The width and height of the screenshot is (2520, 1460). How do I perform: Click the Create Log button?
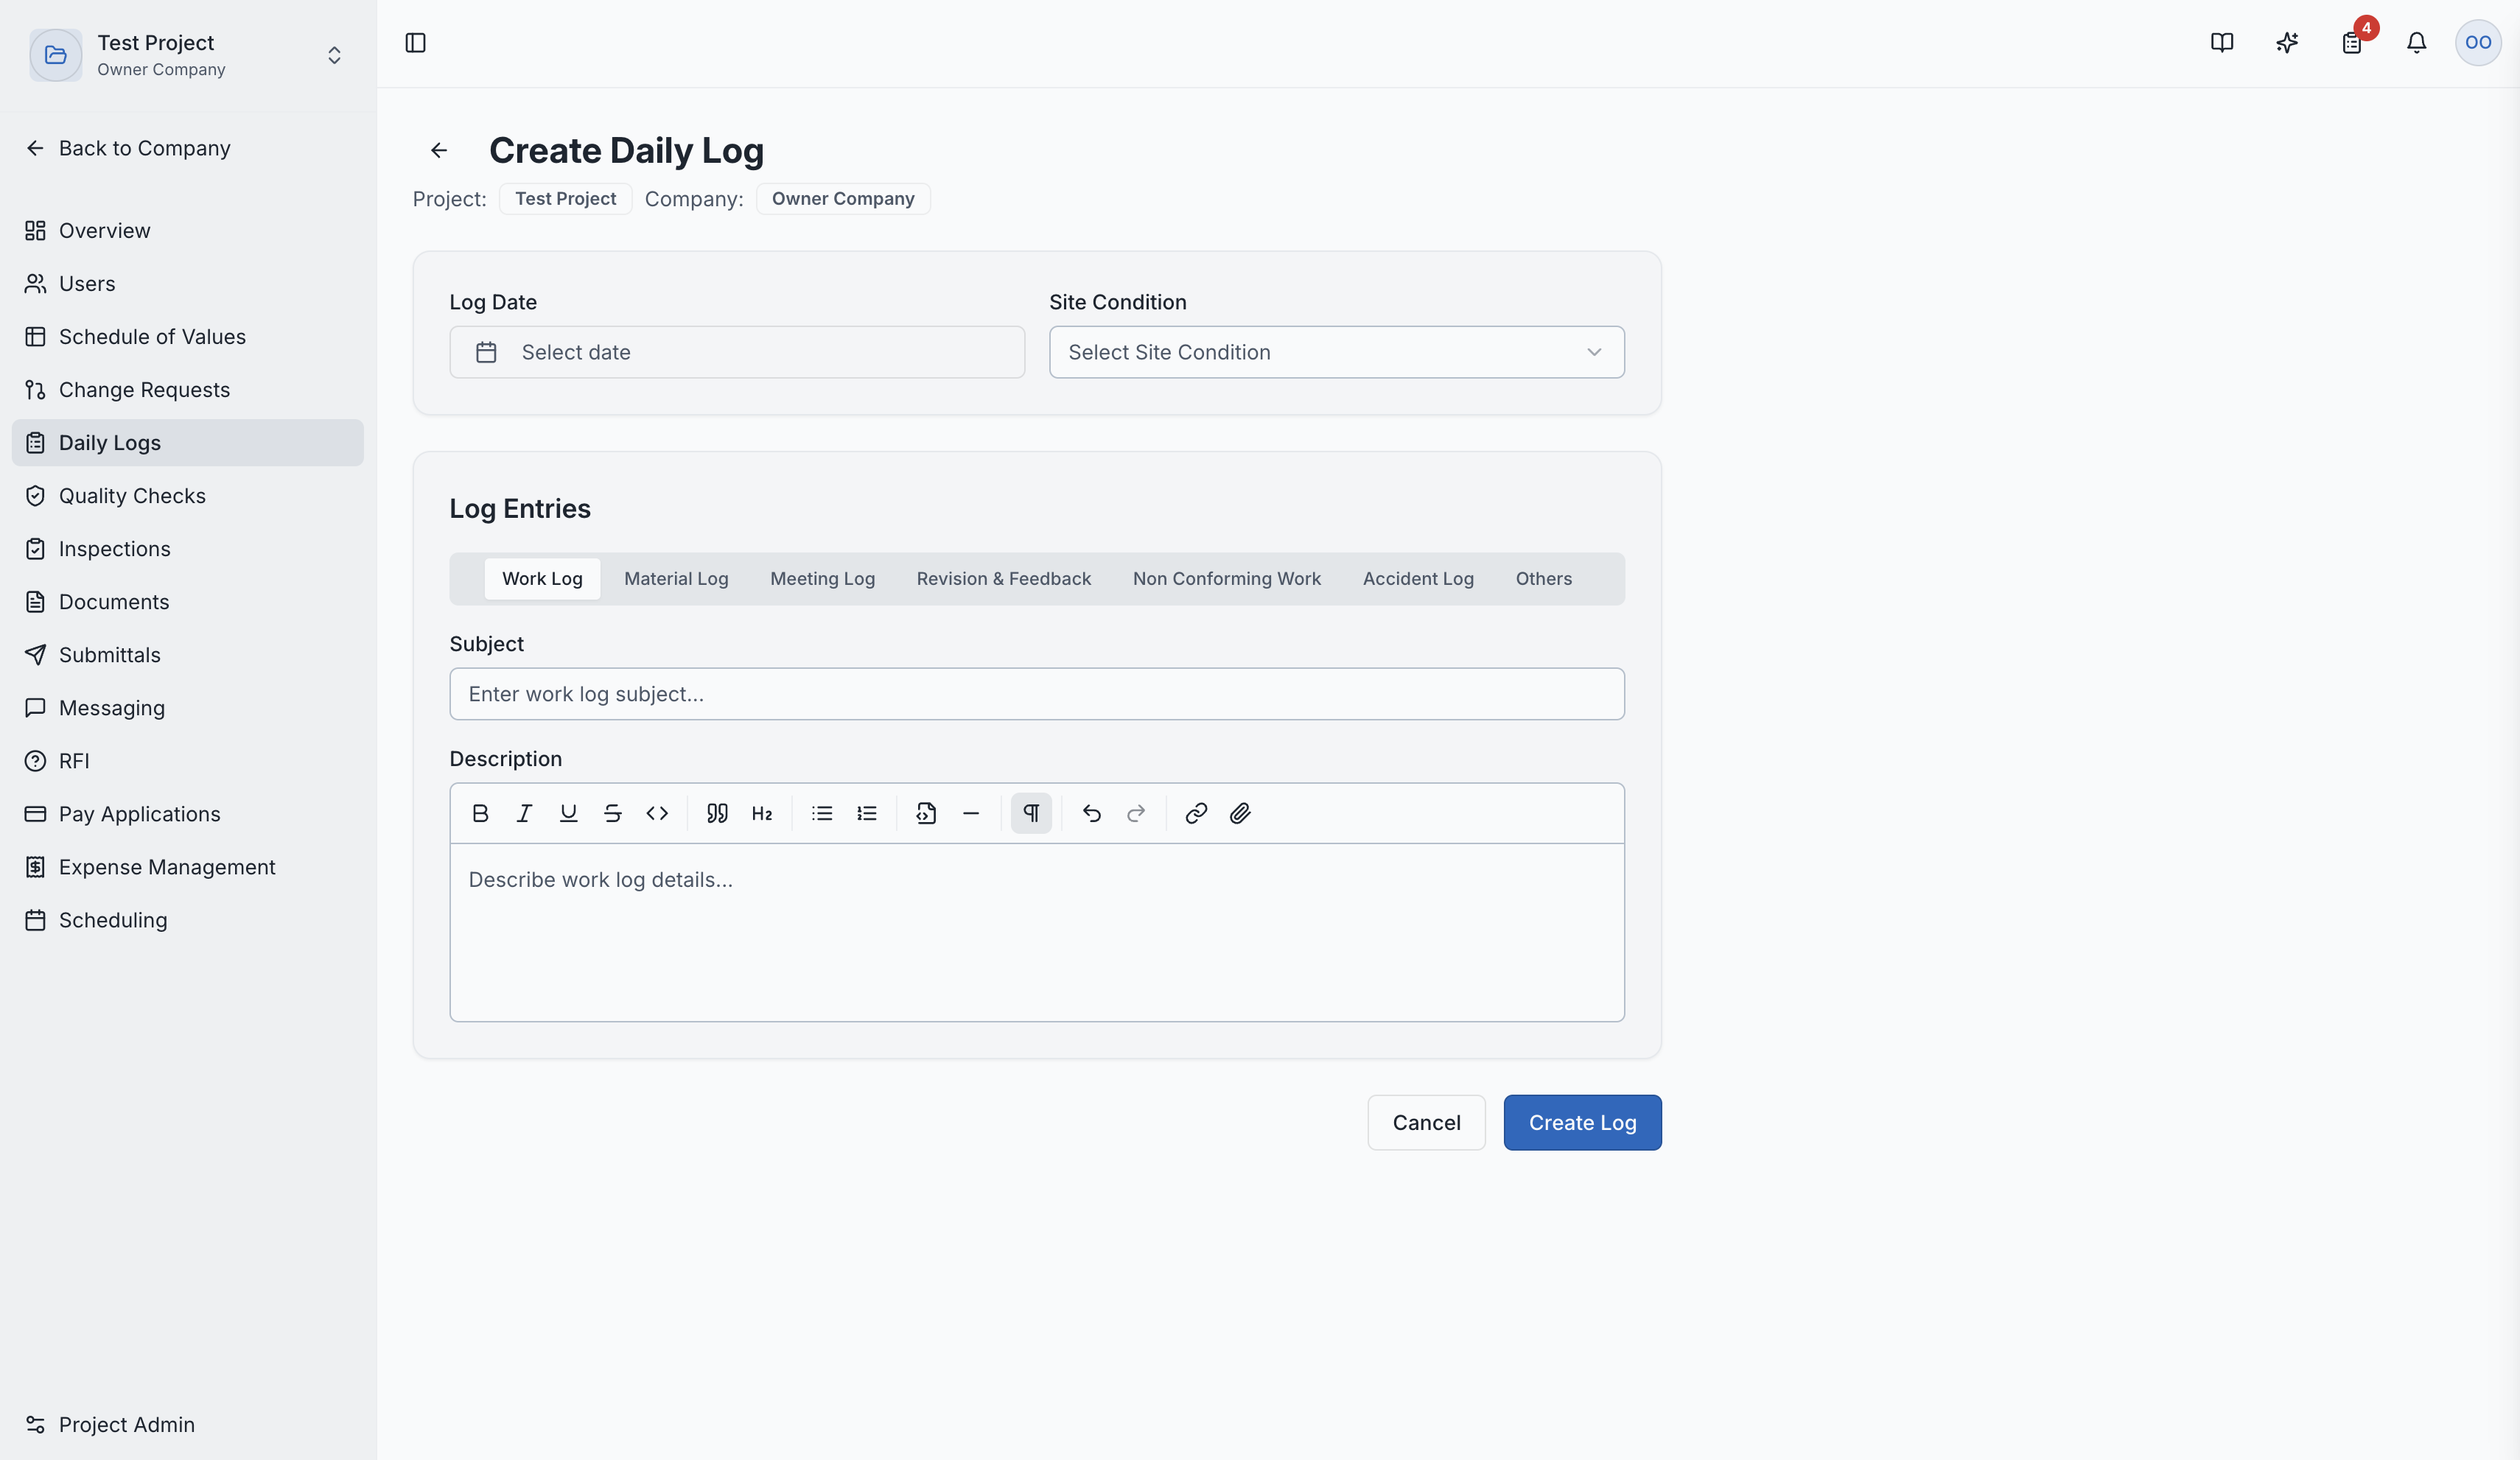coord(1582,1122)
